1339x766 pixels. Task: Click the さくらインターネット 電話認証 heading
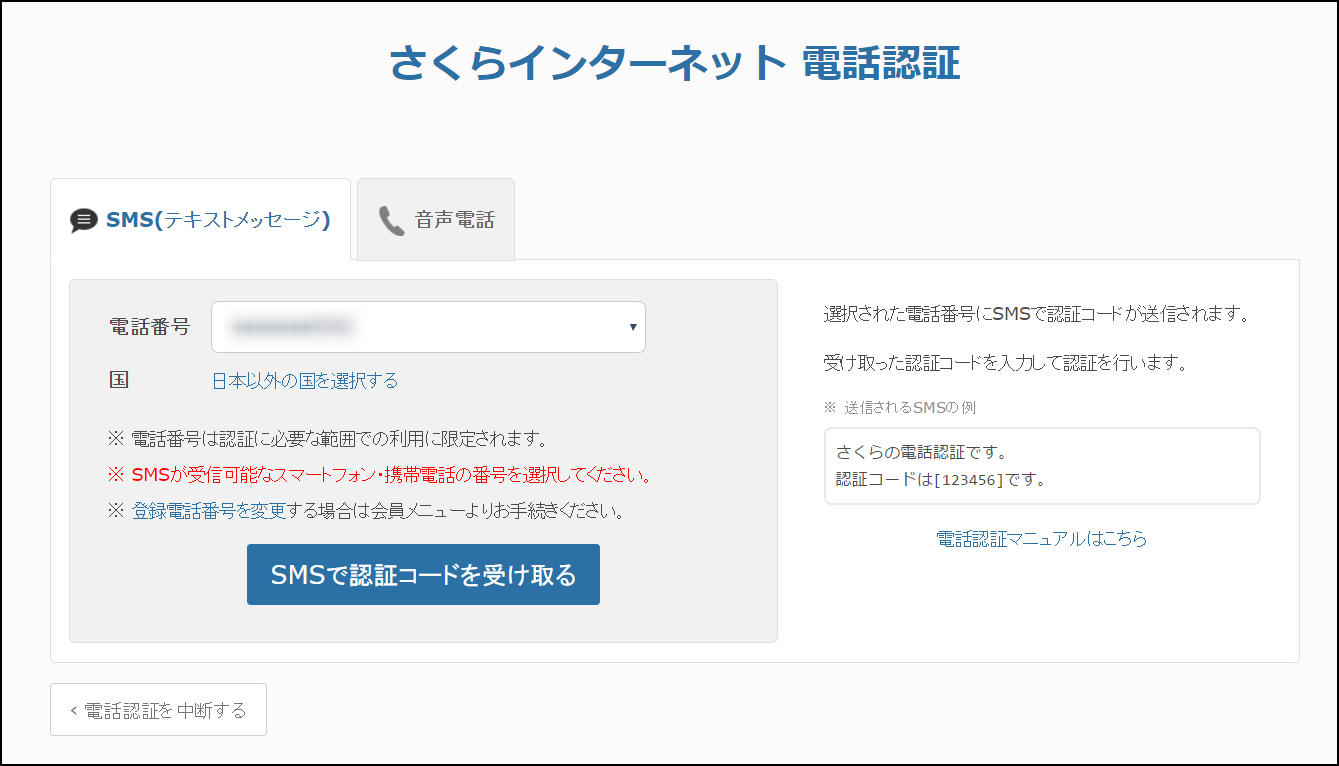[x=674, y=62]
